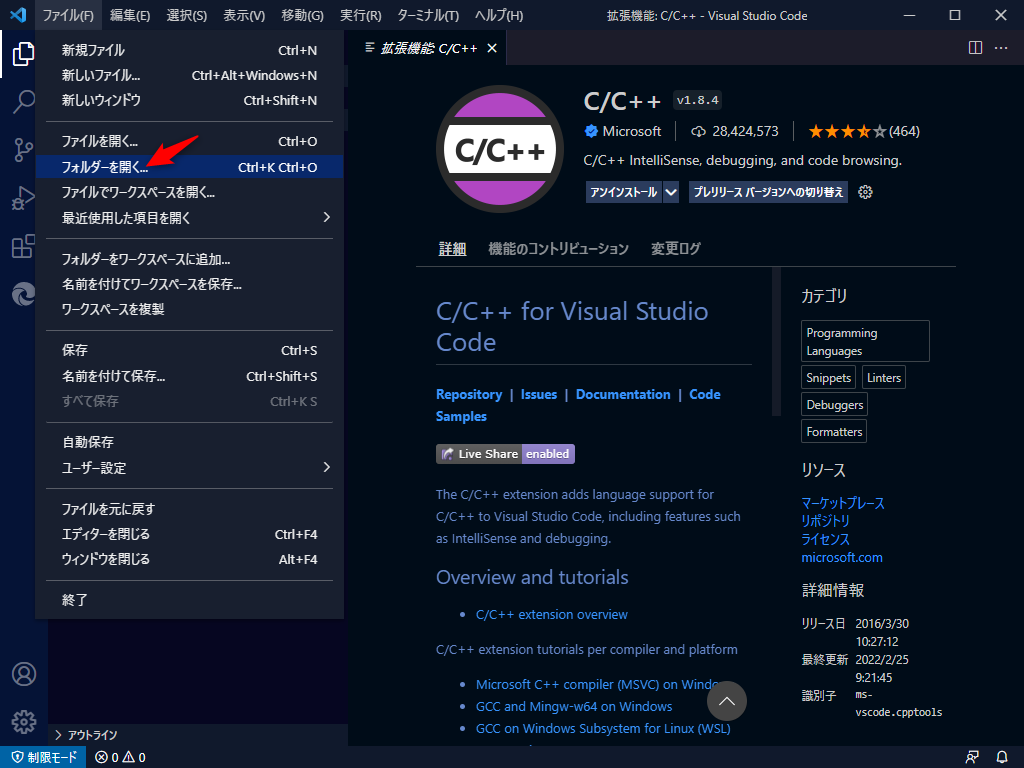Open the 選択(S) menu
This screenshot has width=1024, height=768.
(187, 15)
